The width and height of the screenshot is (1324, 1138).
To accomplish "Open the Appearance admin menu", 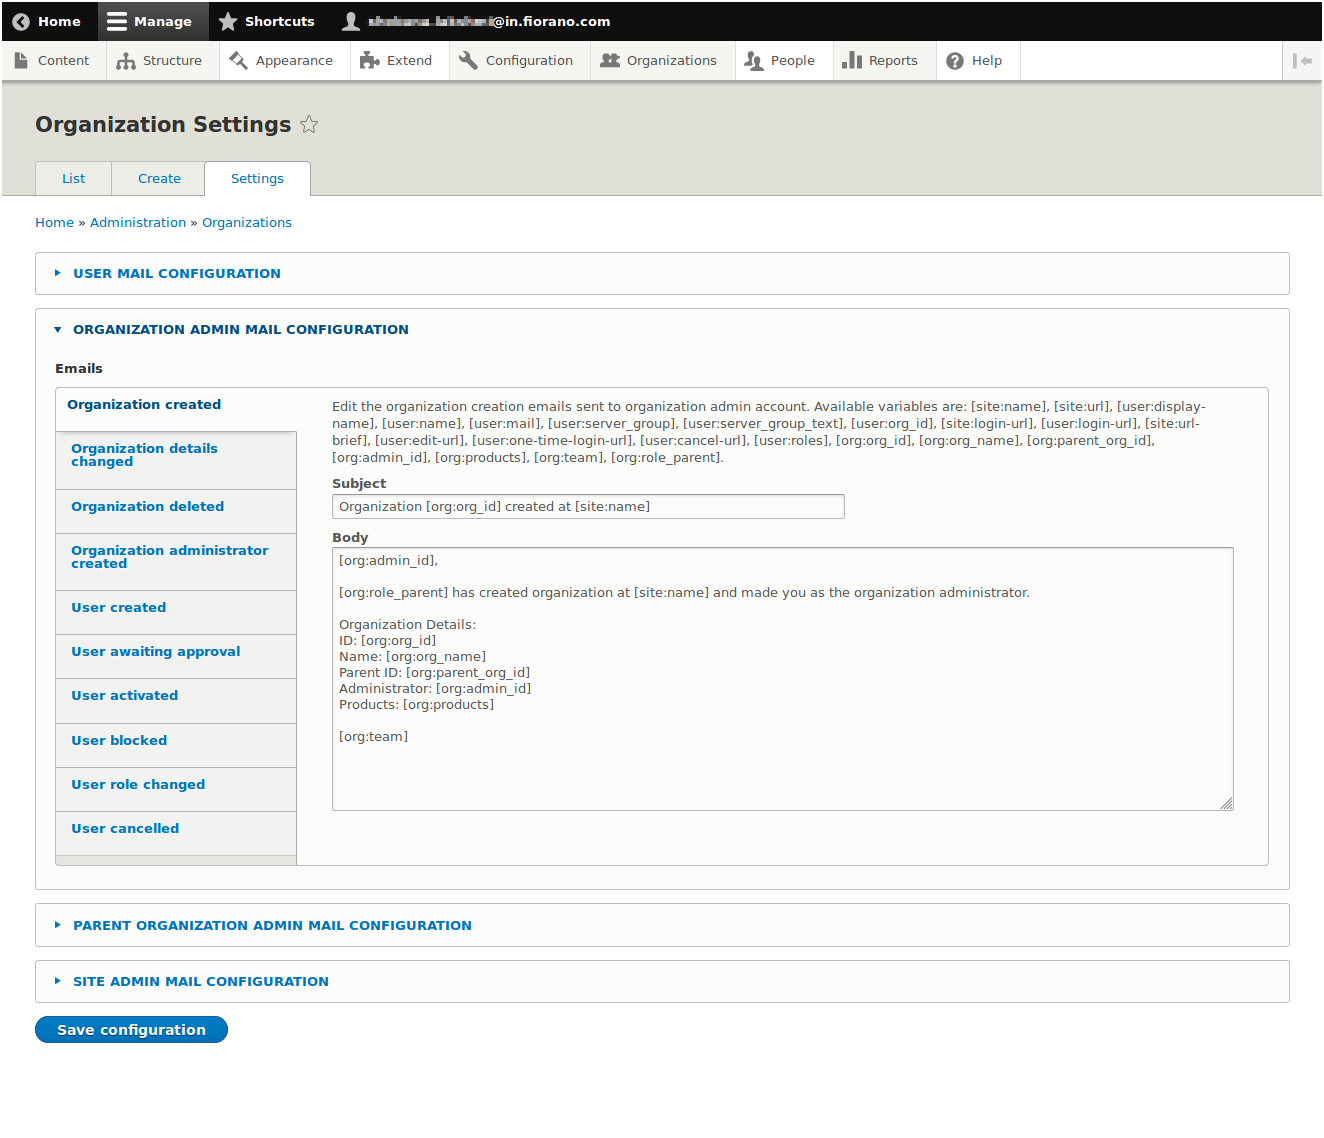I will coord(281,61).
